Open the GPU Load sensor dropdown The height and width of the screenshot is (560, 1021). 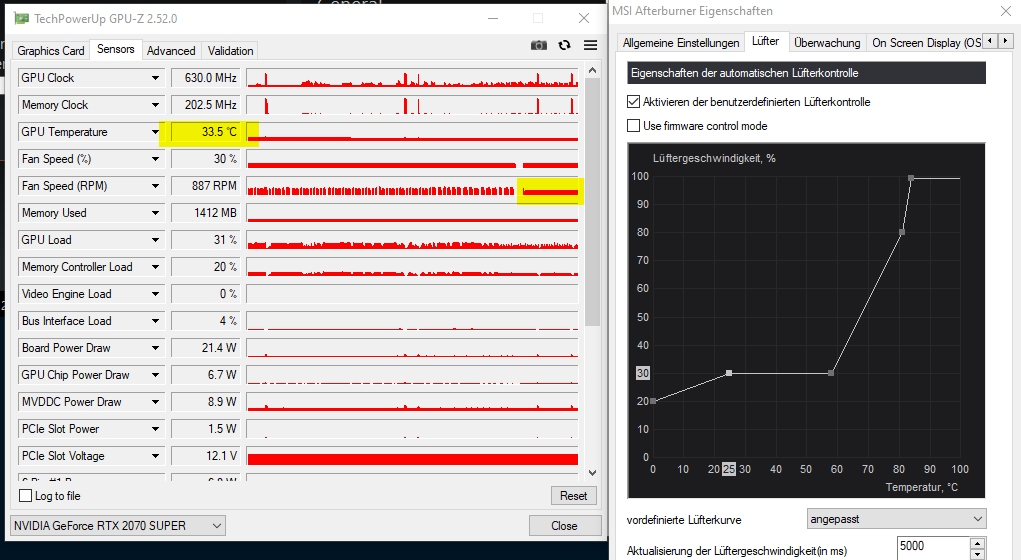click(155, 240)
